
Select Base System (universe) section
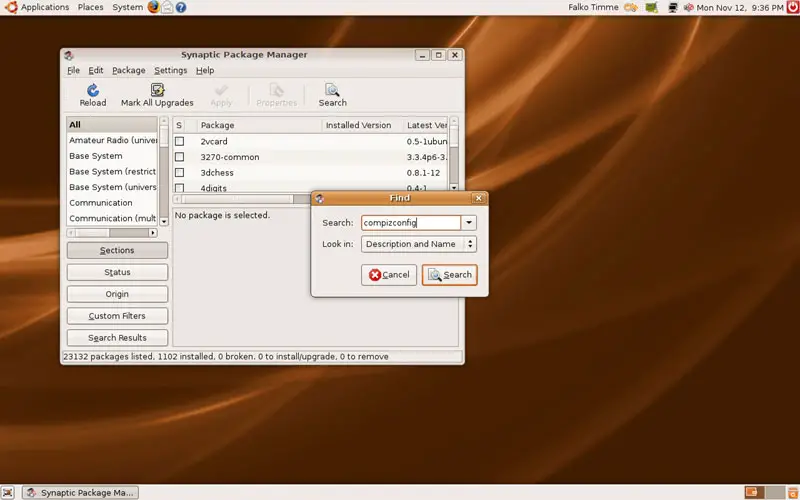pyautogui.click(x=112, y=187)
